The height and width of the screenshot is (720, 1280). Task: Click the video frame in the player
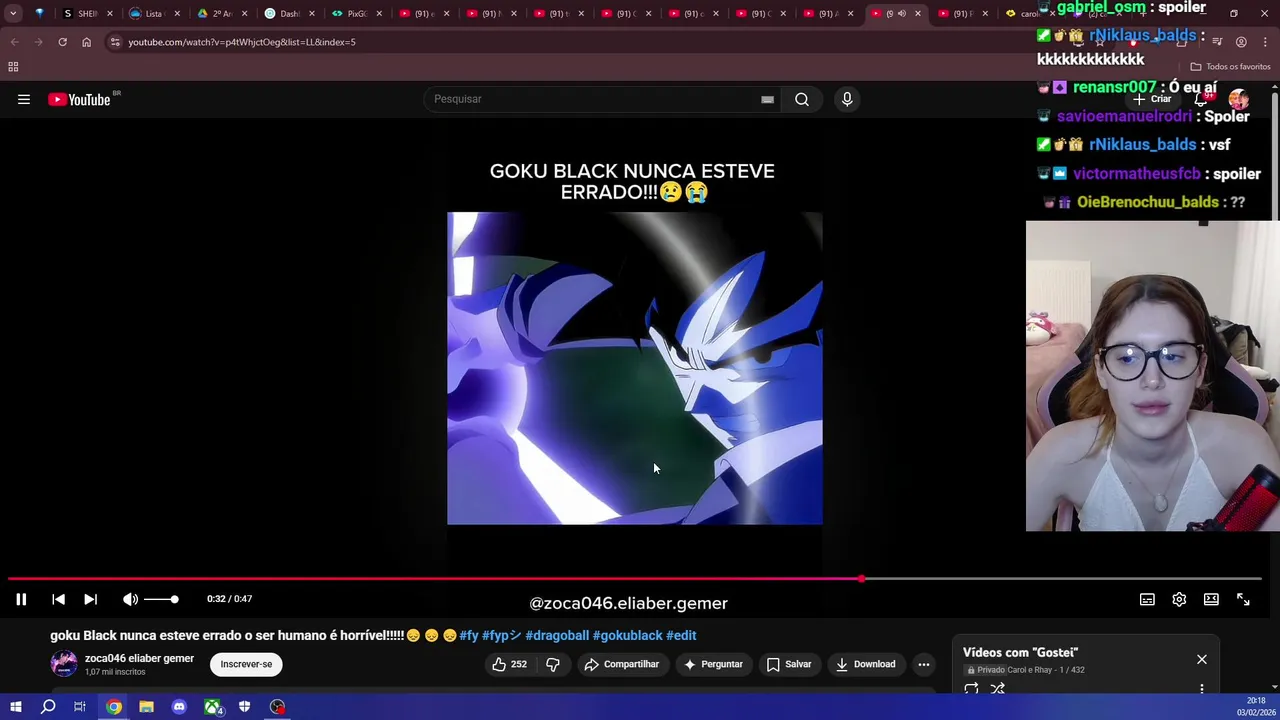pyautogui.click(x=635, y=368)
